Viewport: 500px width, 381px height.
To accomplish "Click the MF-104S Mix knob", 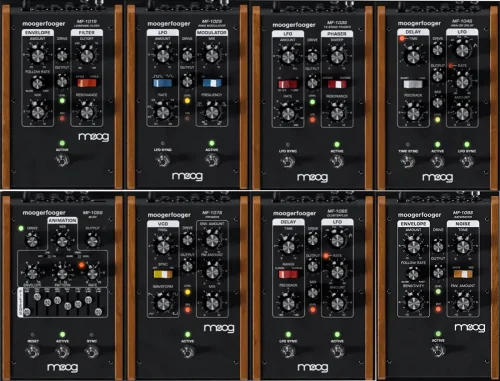I will point(438,103).
